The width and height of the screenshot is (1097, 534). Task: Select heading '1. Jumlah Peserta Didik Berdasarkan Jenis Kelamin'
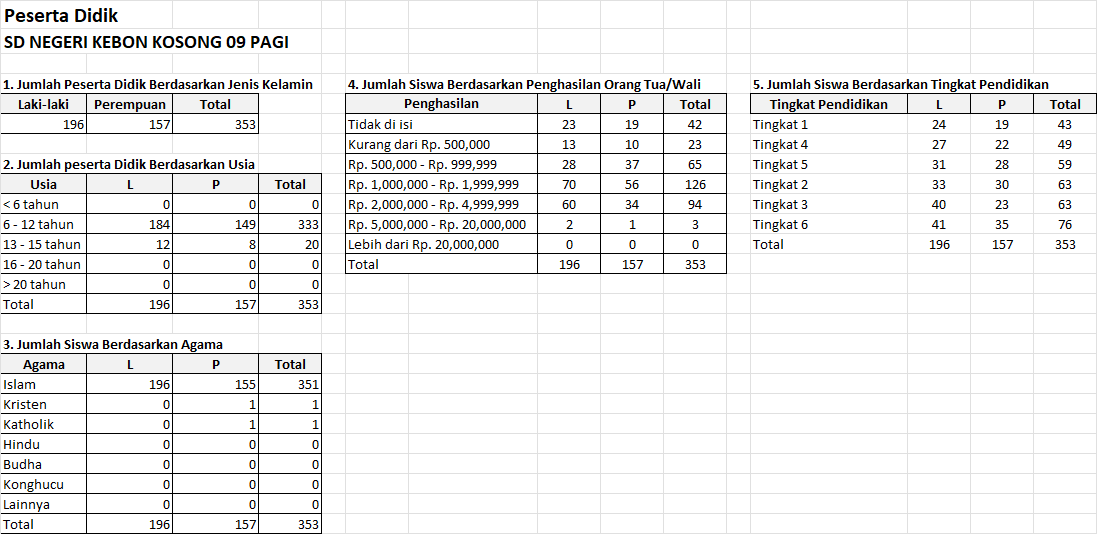157,85
